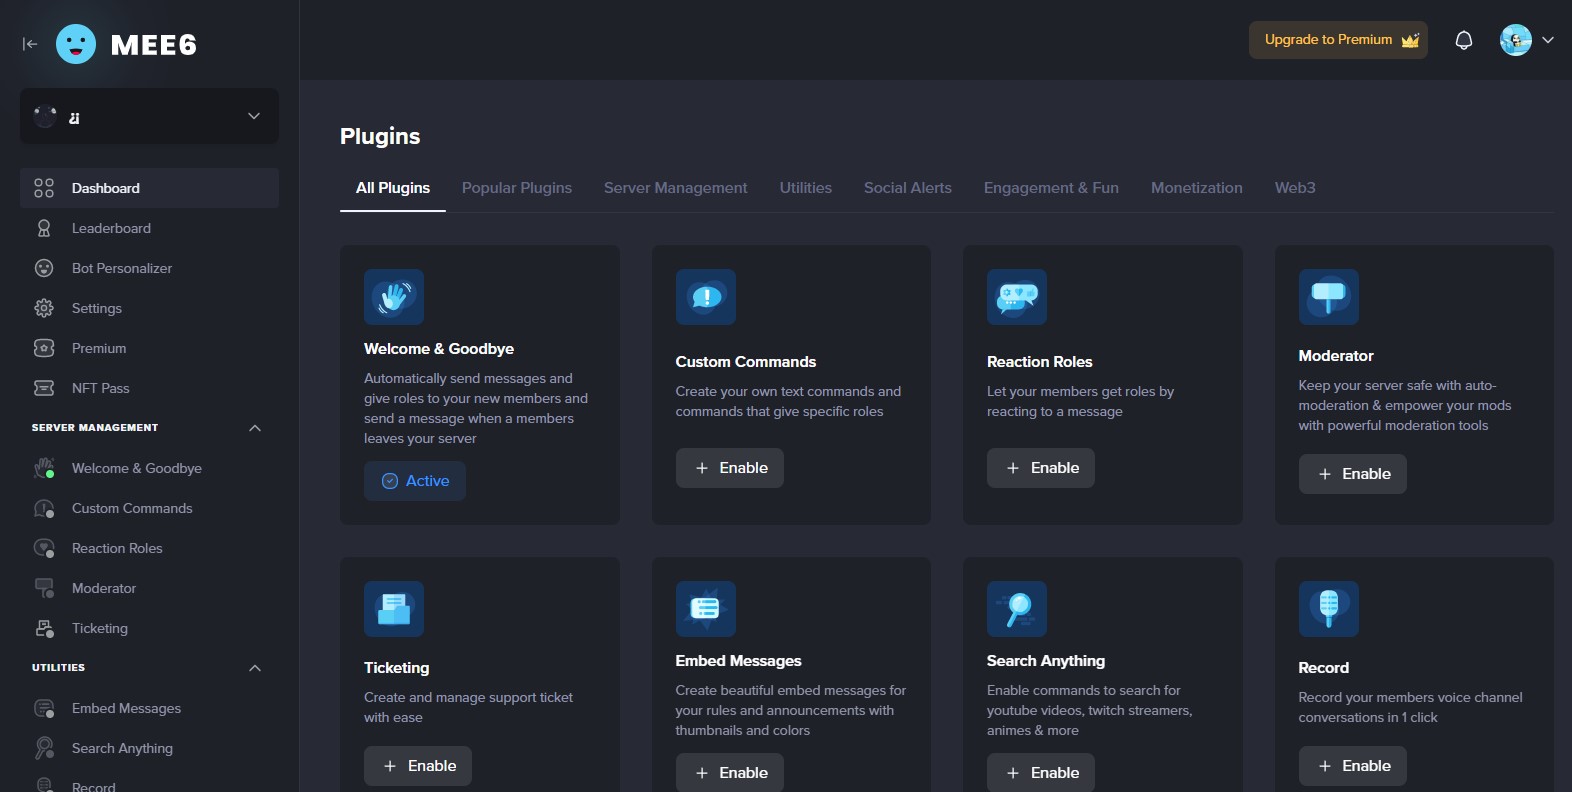Screen dimensions: 1572x792
Task: Click the Embed Messages plugin card icon
Action: point(705,609)
